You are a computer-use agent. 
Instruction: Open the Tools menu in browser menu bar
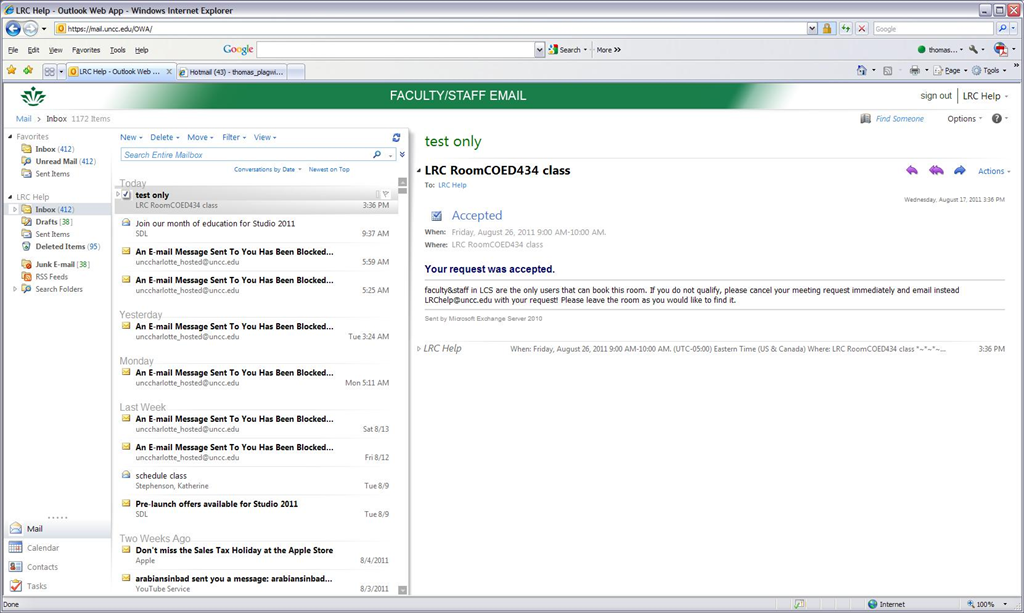(x=118, y=50)
